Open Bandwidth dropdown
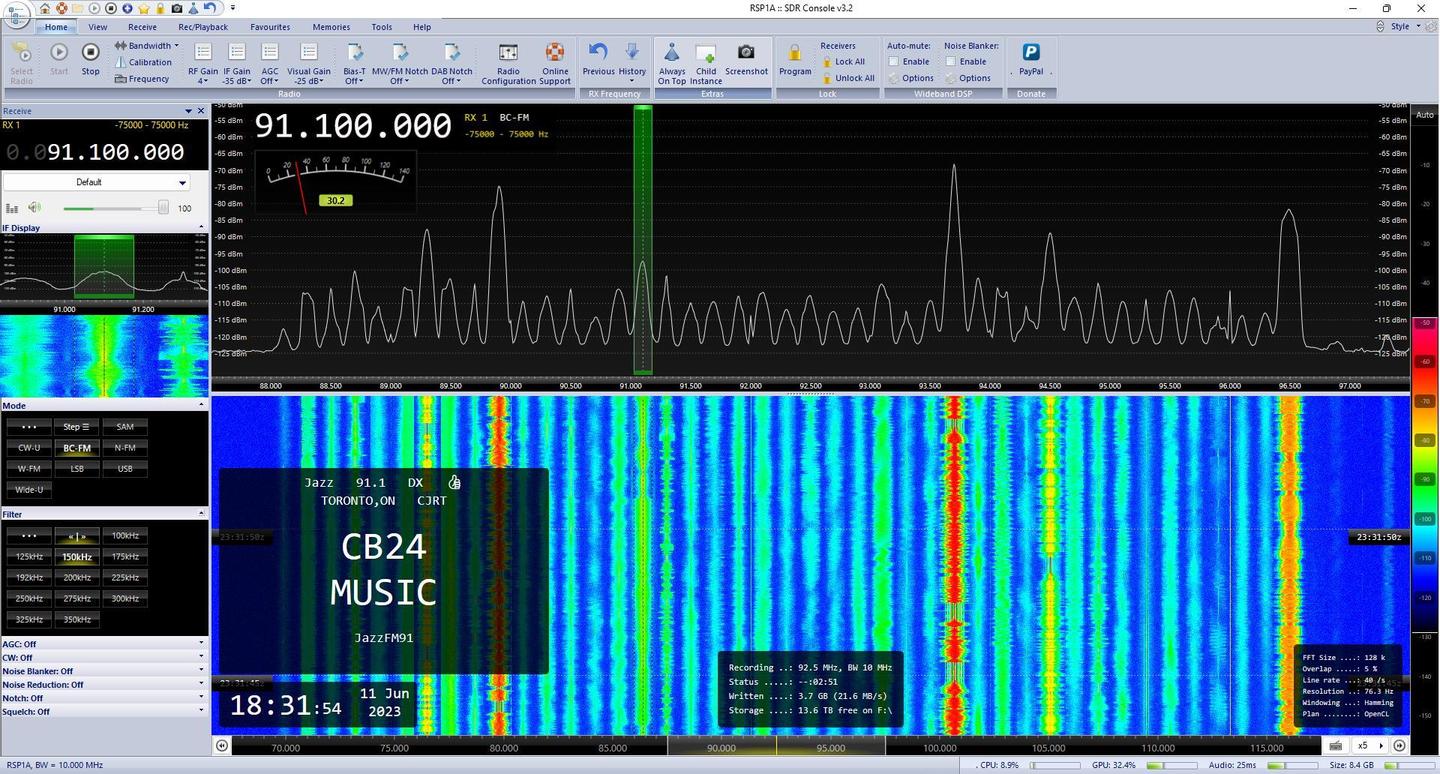The width and height of the screenshot is (1440, 774). 147,46
